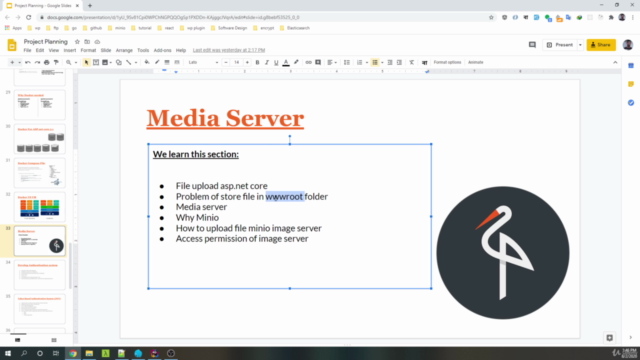The height and width of the screenshot is (360, 640).
Task: Click the increase indent icon
Action: 399,62
